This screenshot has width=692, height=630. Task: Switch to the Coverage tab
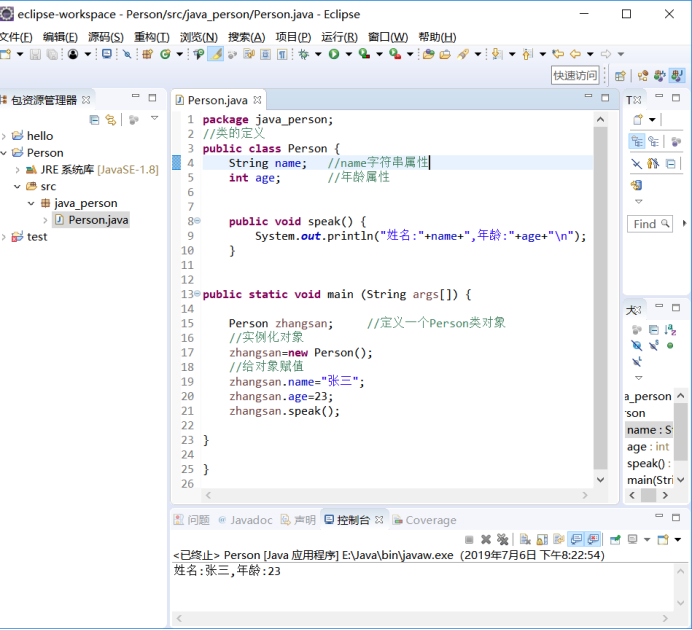430,520
